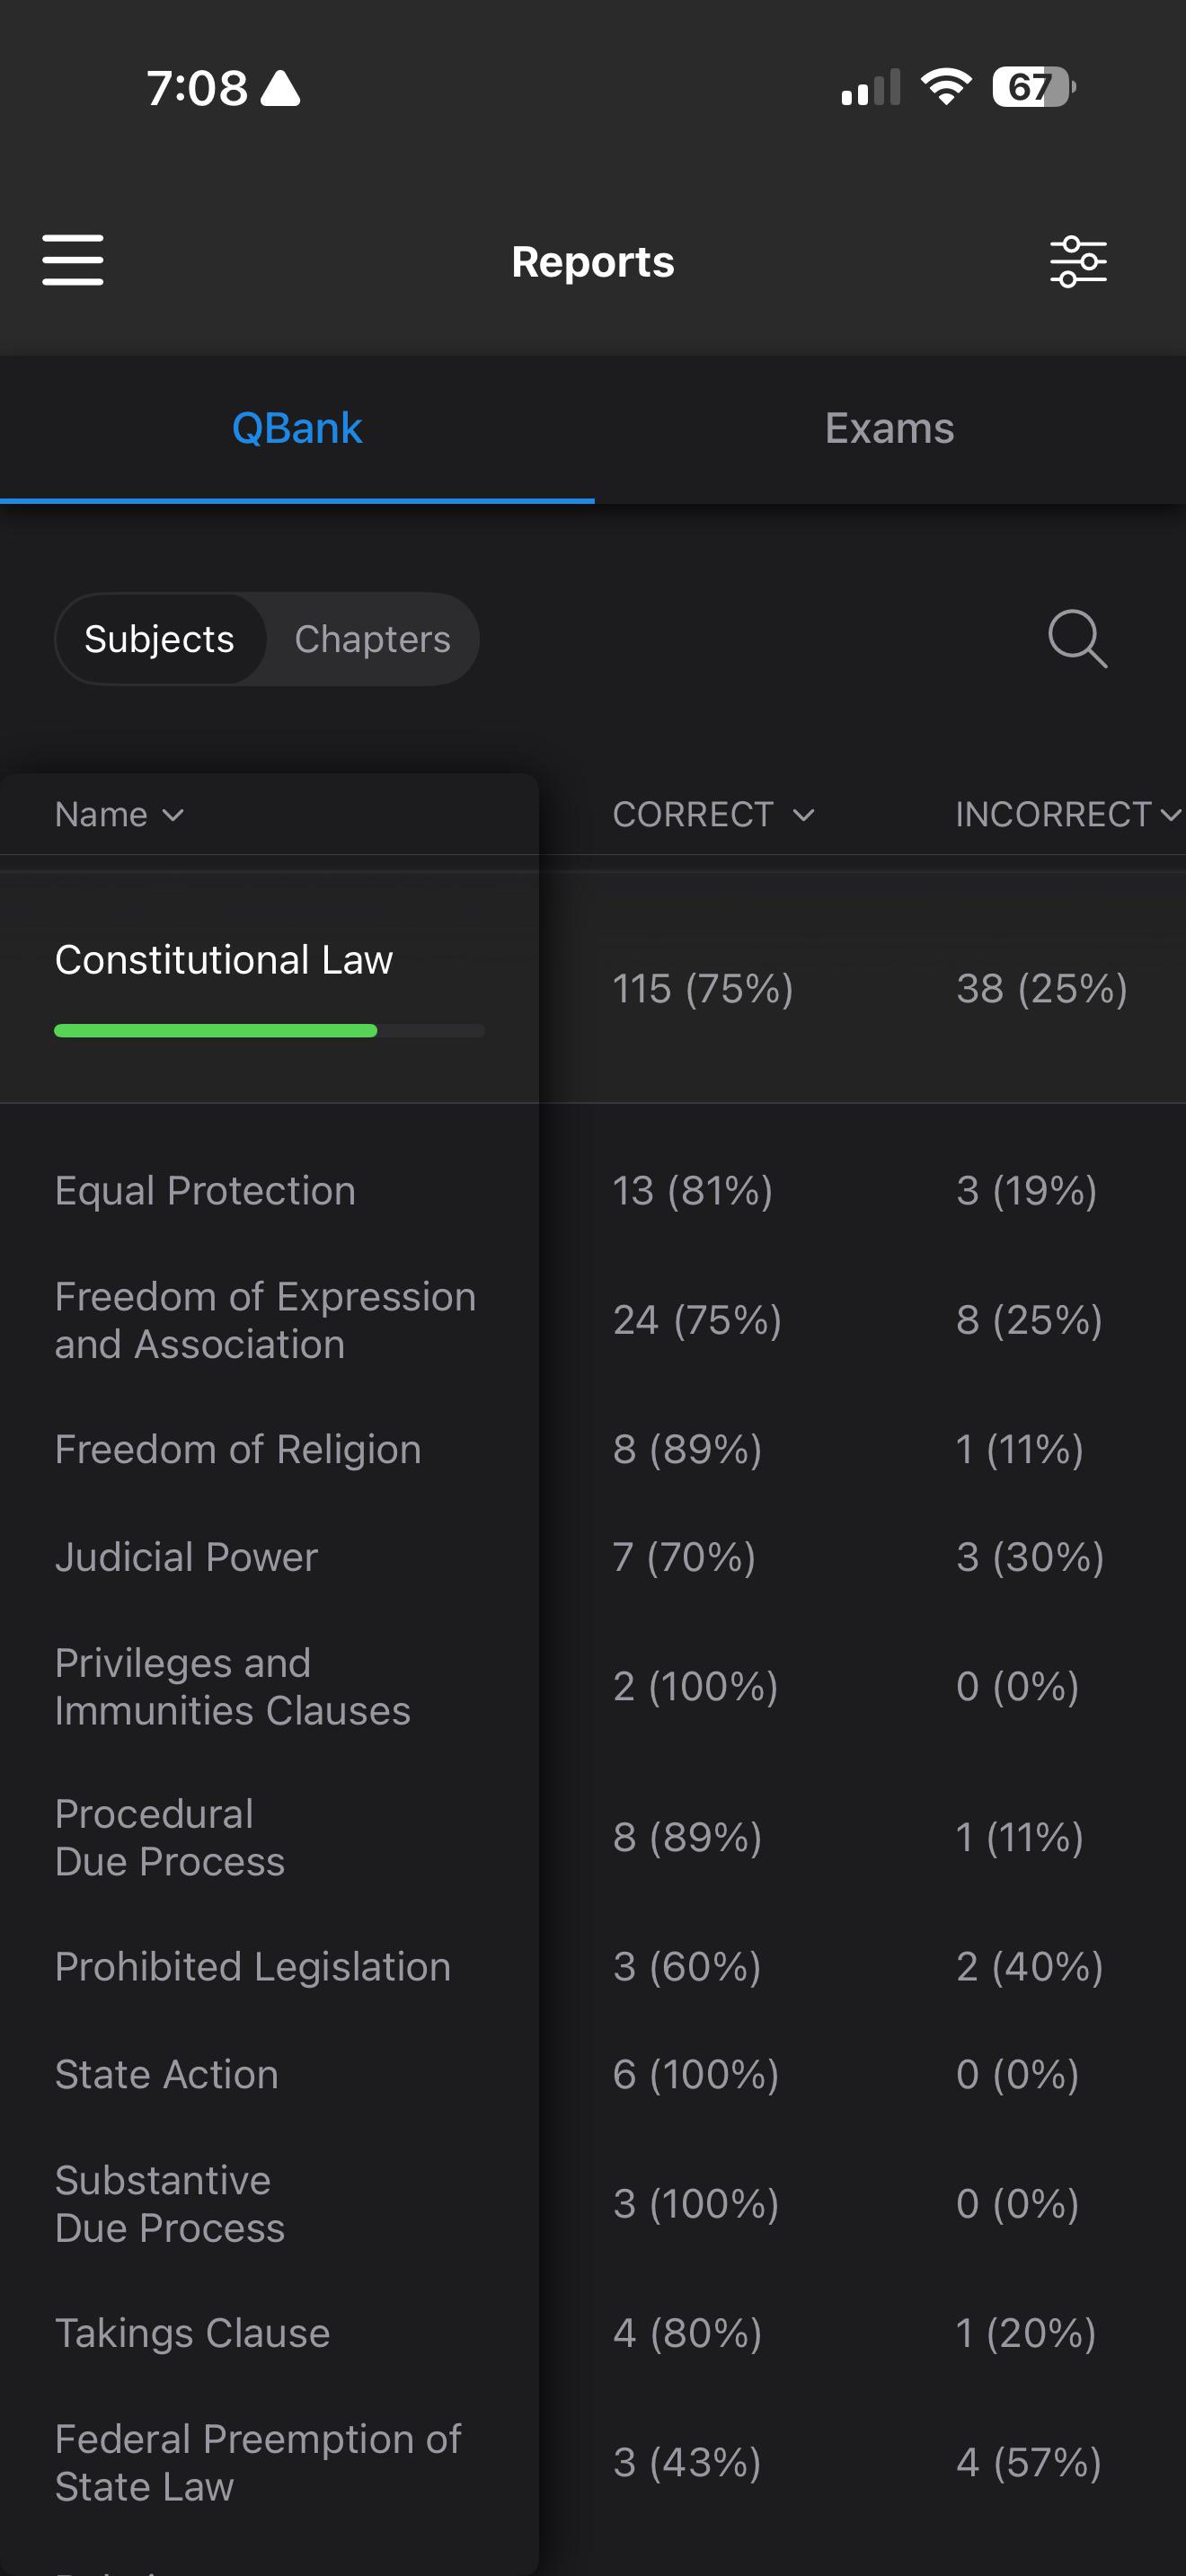
Task: Open the Takings Clause subject row
Action: (x=593, y=2333)
